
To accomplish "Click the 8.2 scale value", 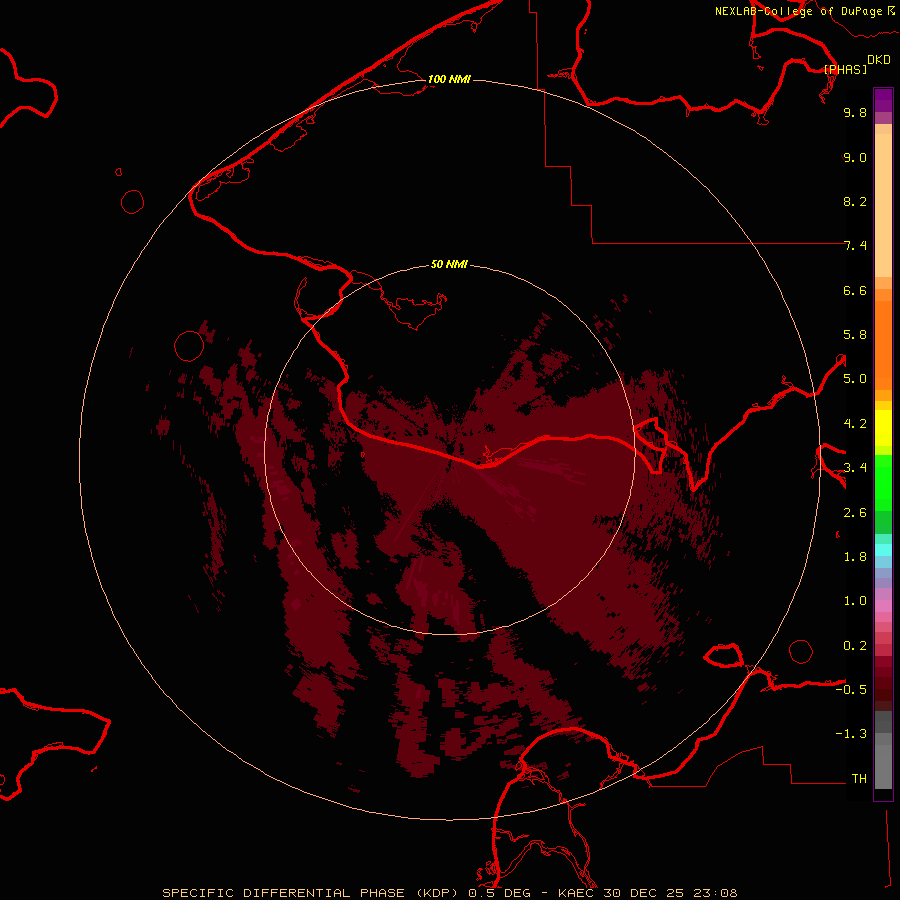I will coord(855,201).
